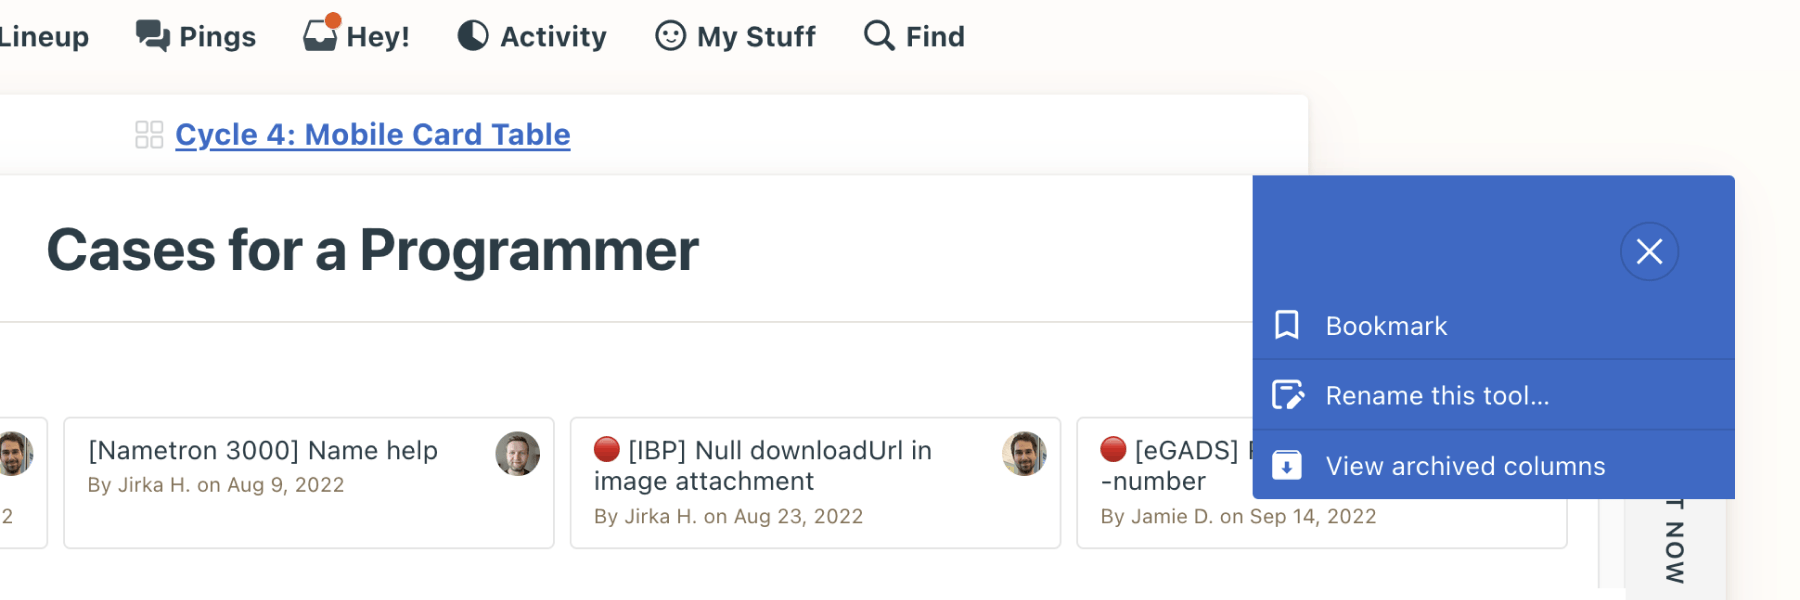This screenshot has width=1800, height=600.
Task: Open the IBP Null downloadUrl card
Action: tap(780, 466)
